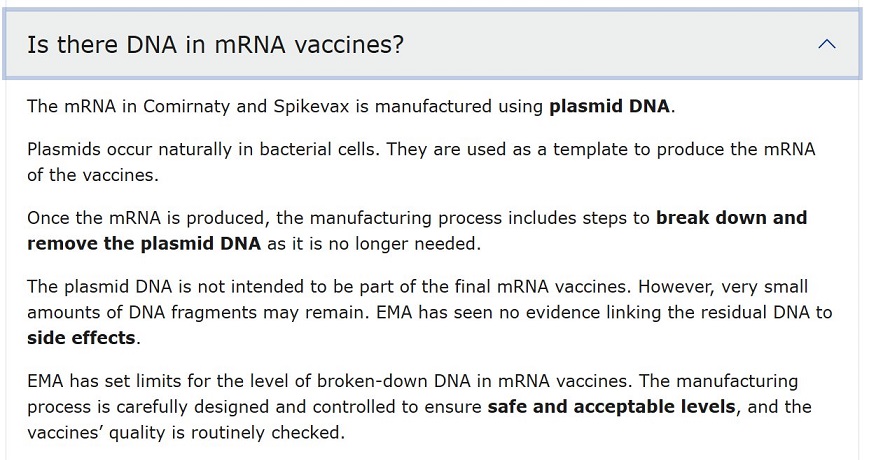
Task: Click the bold "side effects" text
Action: point(81,338)
